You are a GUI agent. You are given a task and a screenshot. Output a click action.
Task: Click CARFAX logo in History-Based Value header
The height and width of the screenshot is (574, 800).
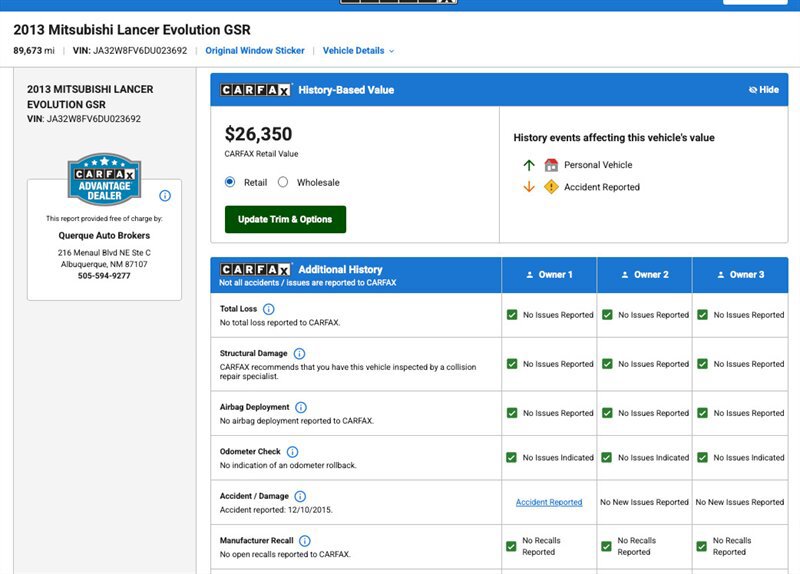click(256, 90)
